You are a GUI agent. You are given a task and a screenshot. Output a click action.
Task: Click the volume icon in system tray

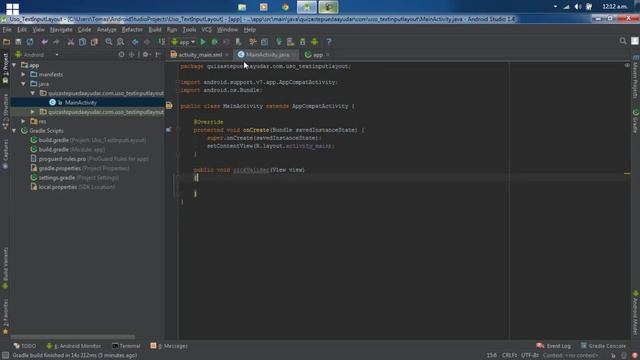coord(578,7)
